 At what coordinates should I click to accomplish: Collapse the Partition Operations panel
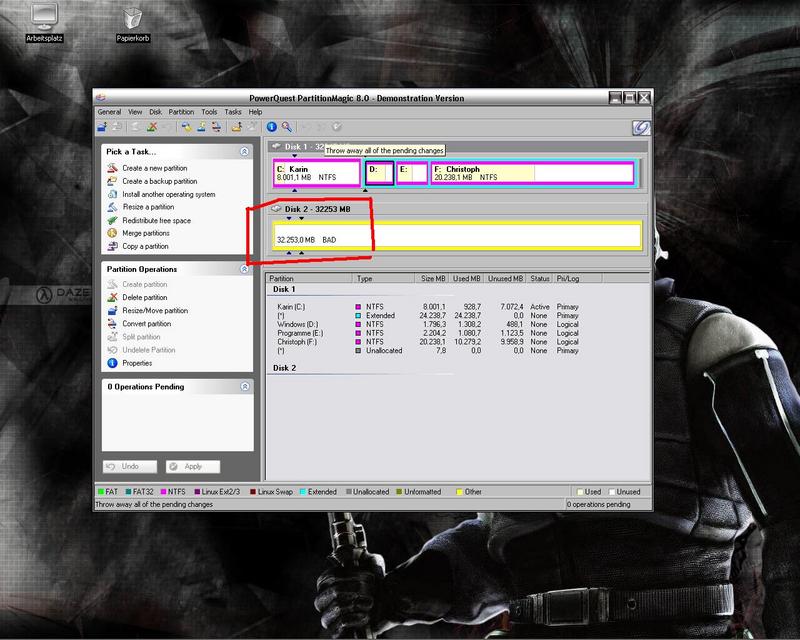(244, 269)
